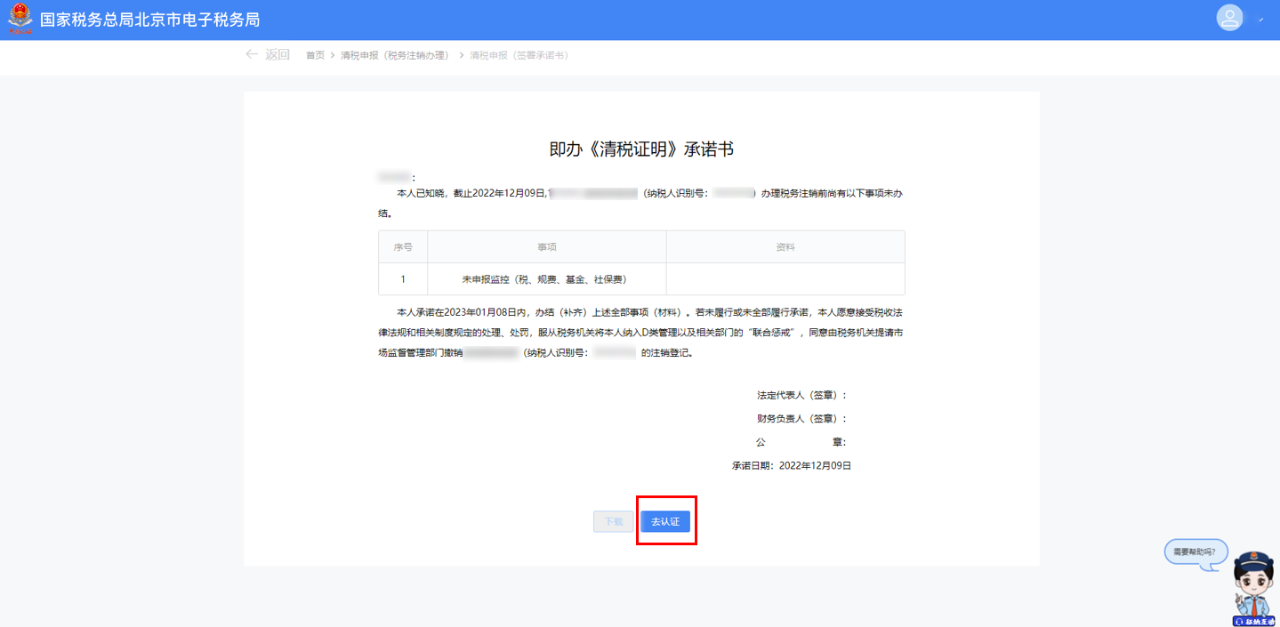Open the user avatar profile icon
1280x627 pixels.
(1229, 18)
